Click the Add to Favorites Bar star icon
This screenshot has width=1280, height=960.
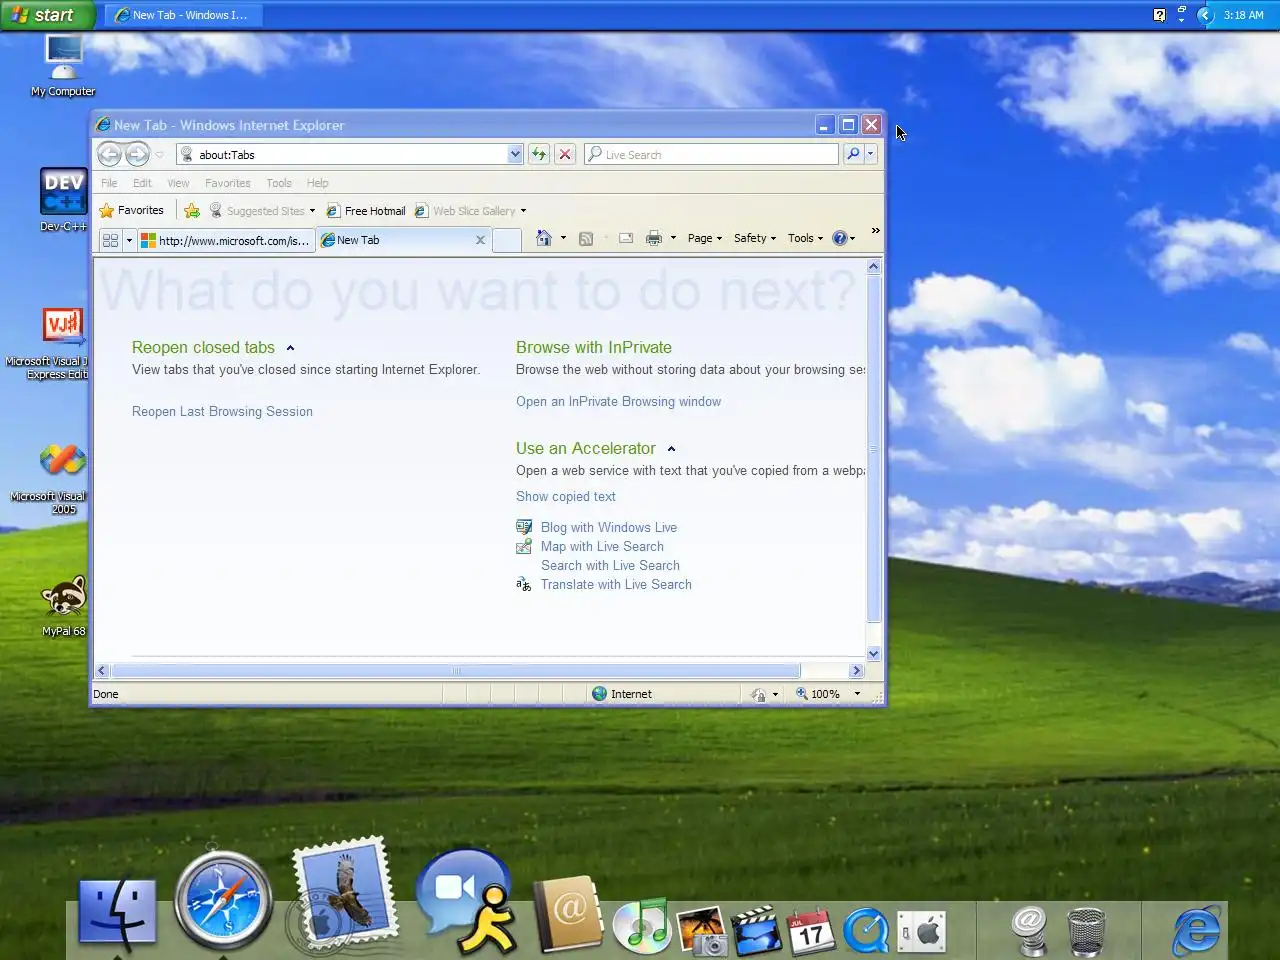pyautogui.click(x=192, y=211)
